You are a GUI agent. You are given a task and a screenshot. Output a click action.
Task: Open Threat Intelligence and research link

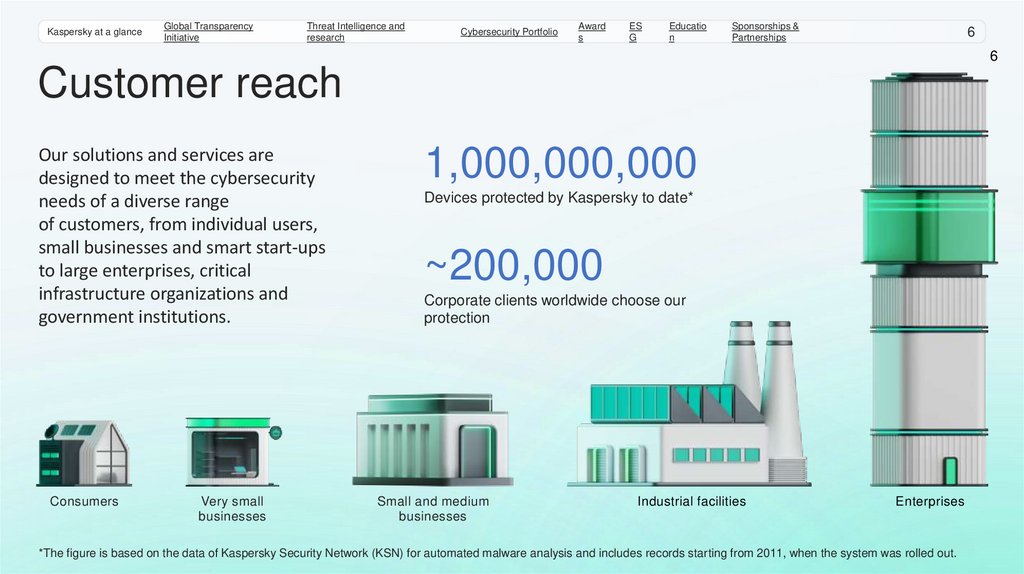(x=355, y=32)
